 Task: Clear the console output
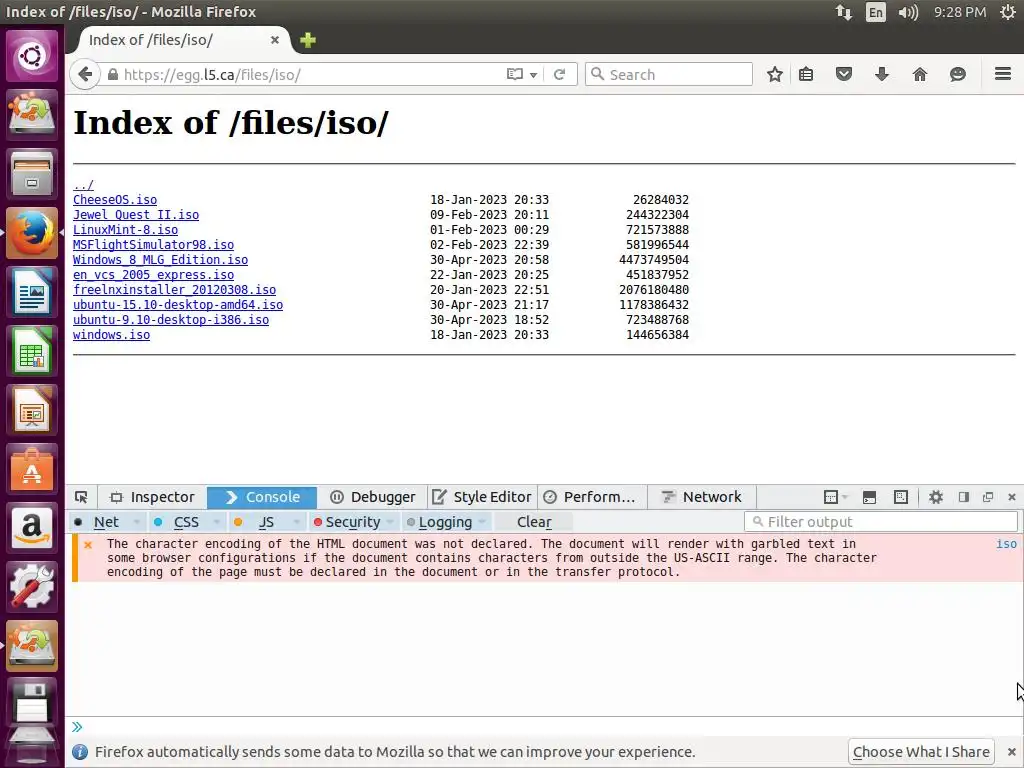click(x=534, y=522)
